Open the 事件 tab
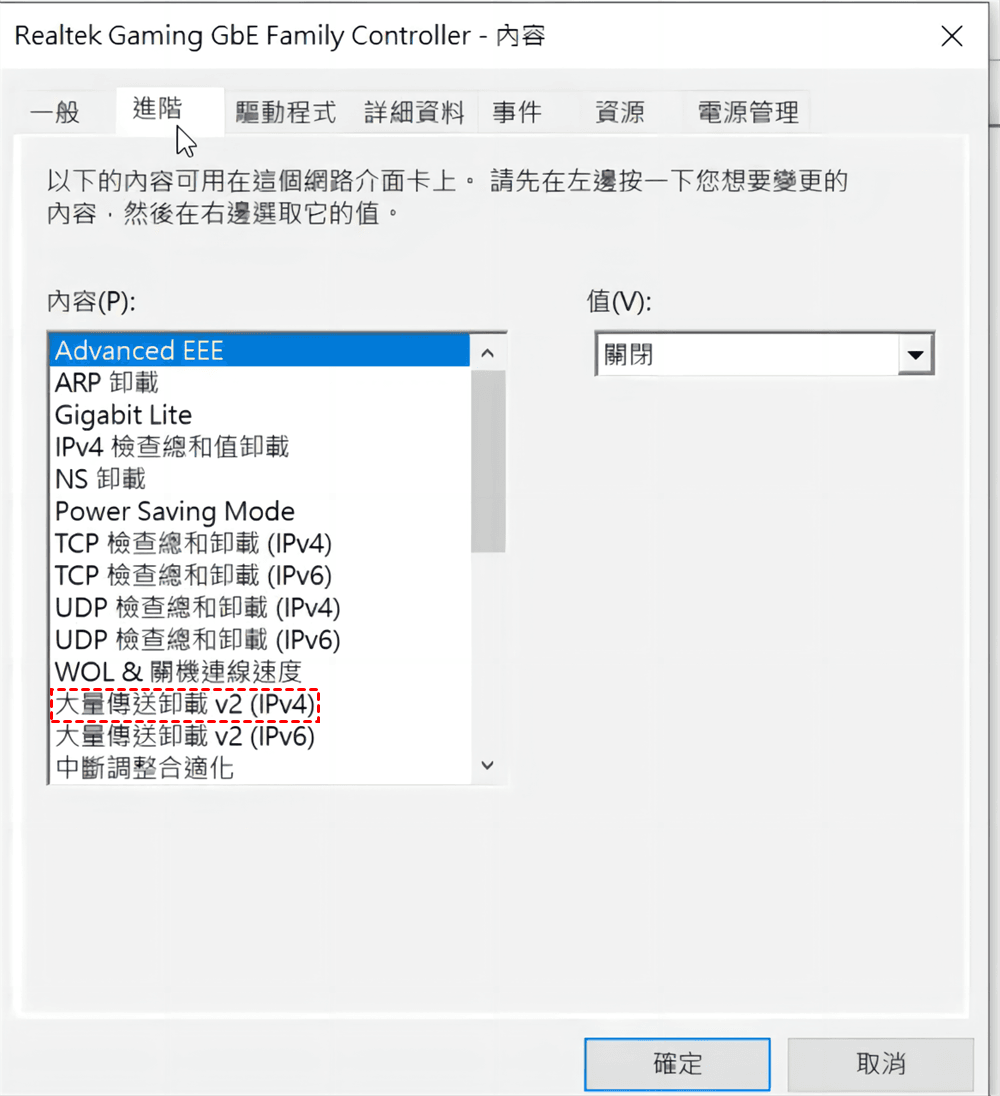 point(516,112)
